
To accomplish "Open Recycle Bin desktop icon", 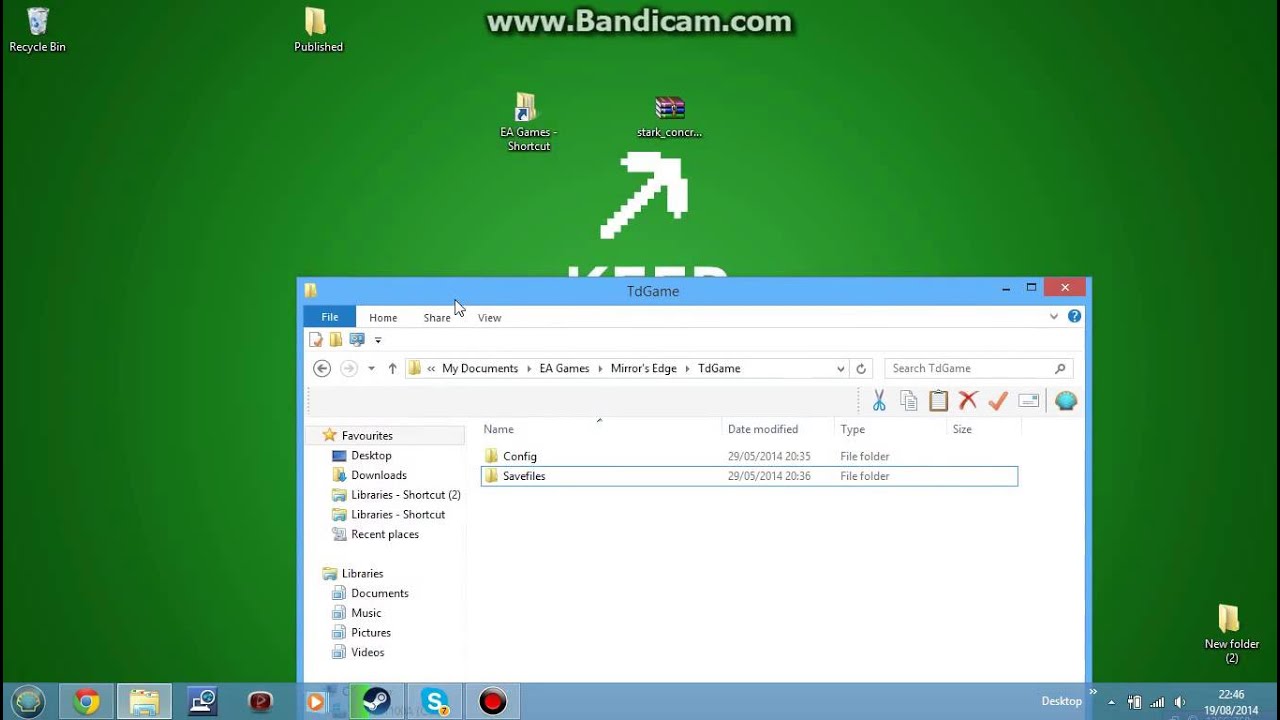I will click(37, 29).
